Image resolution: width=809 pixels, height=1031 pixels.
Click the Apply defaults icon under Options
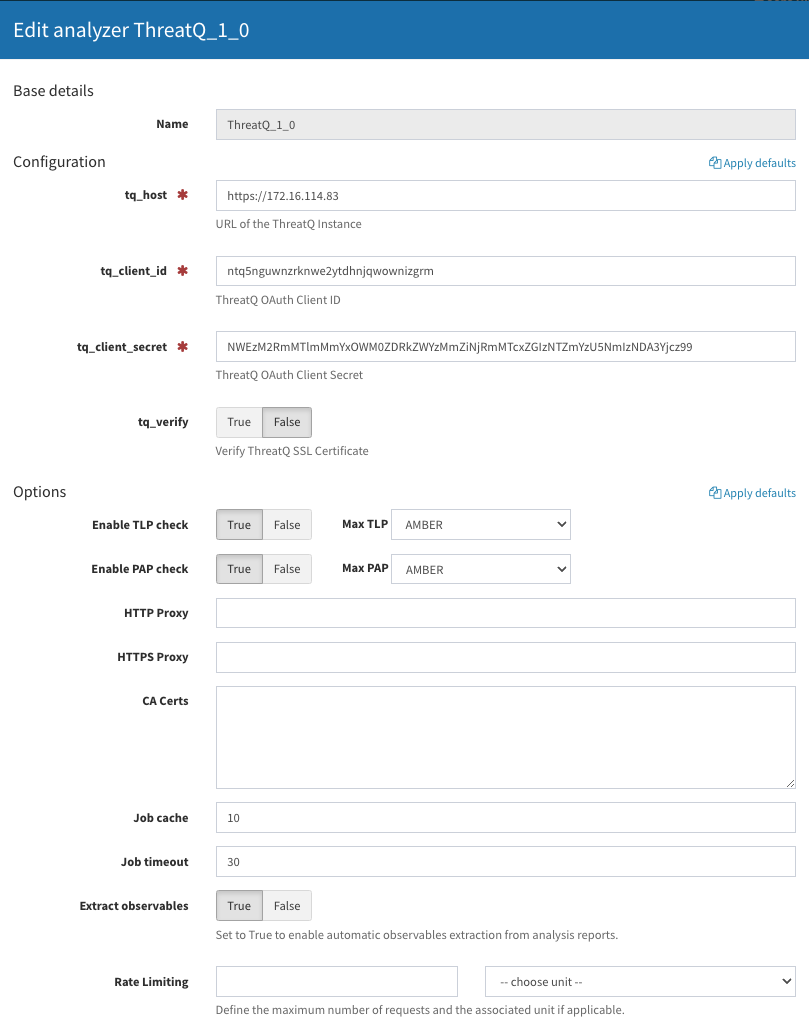click(x=715, y=492)
